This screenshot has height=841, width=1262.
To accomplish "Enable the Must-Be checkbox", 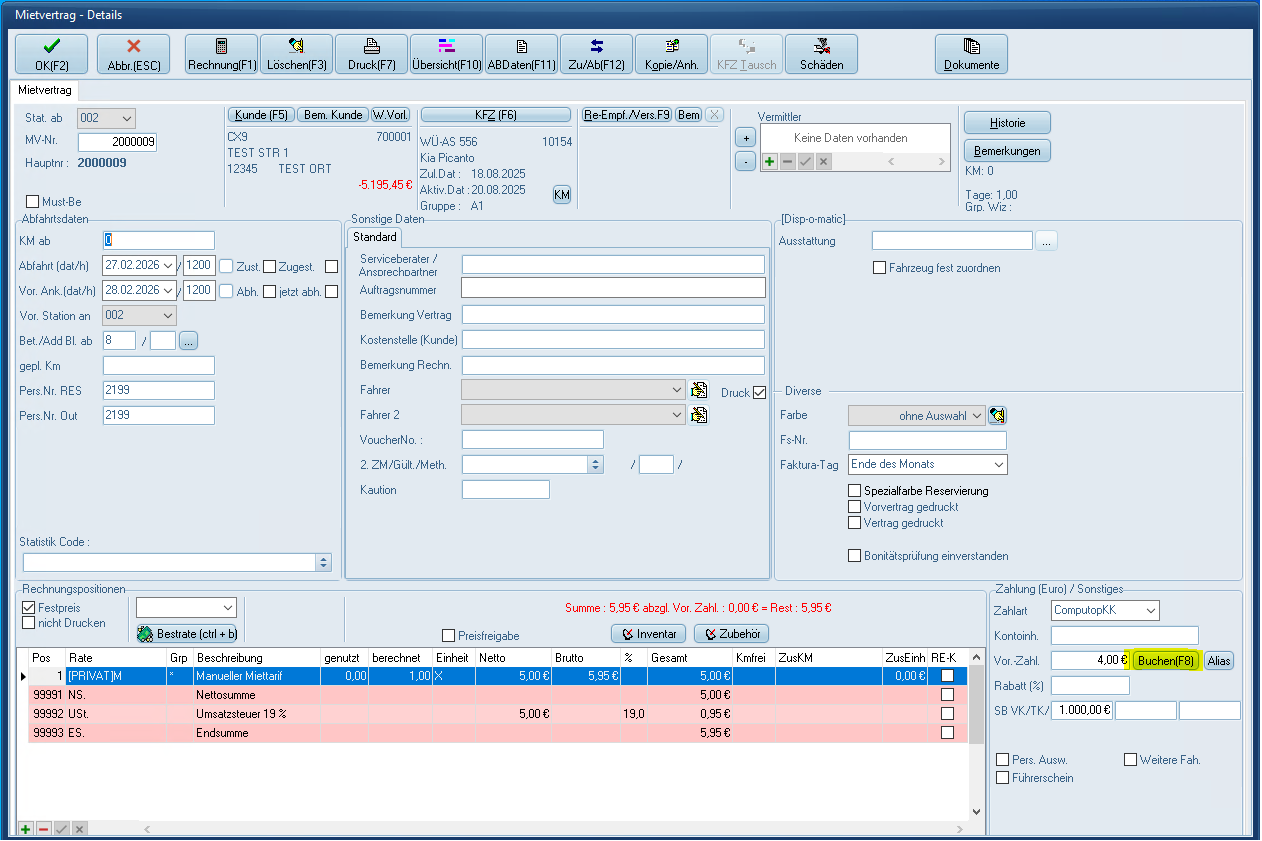I will pos(33,202).
